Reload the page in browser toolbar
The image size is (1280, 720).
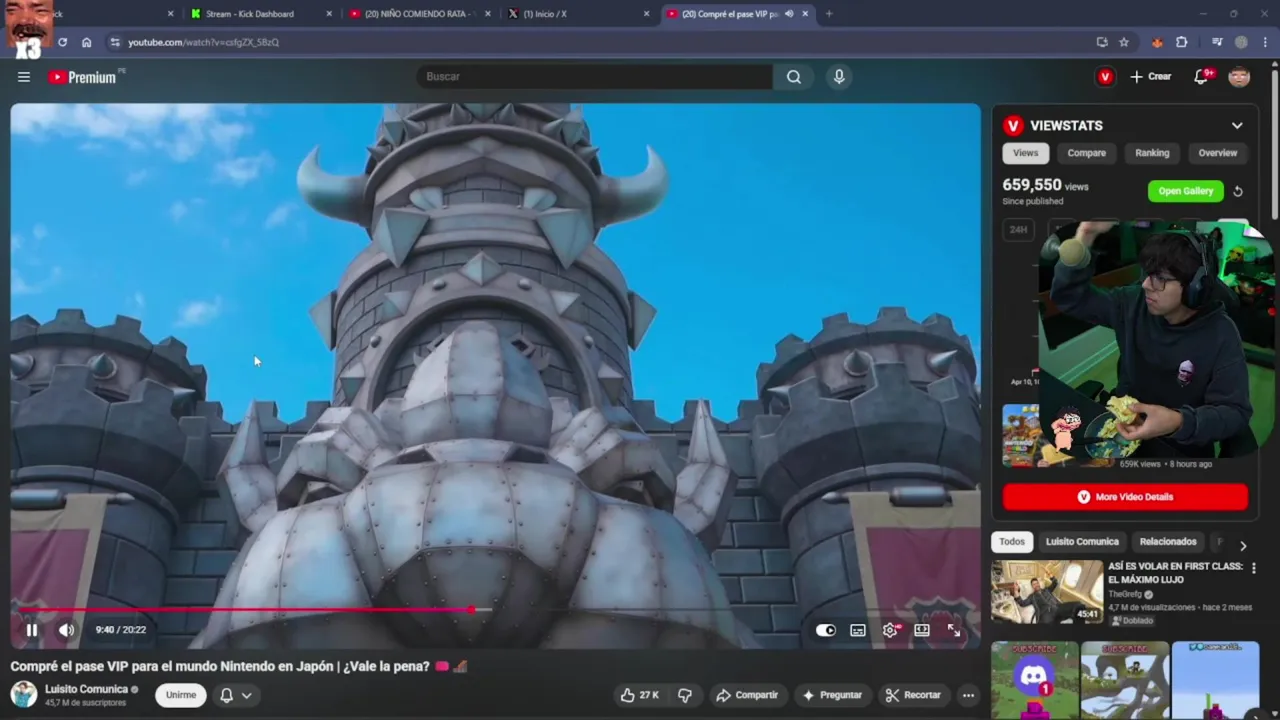coord(62,42)
